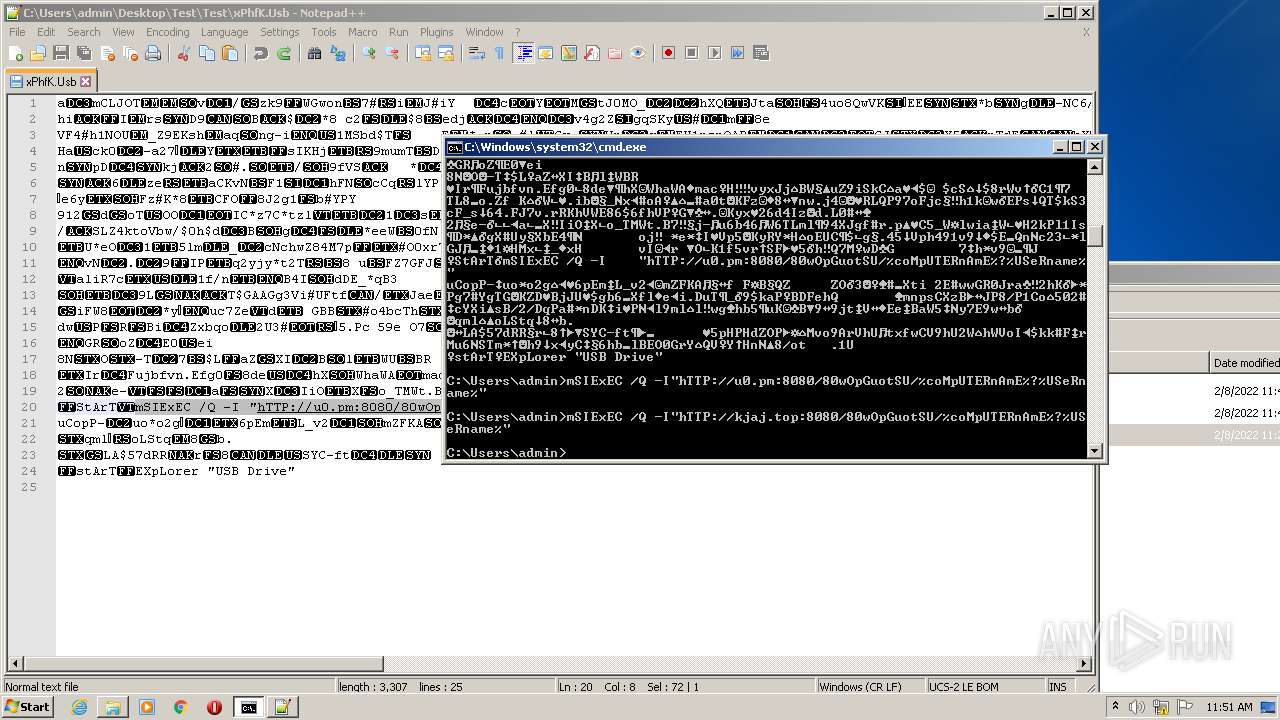Click the Close document toolbar icon

coord(107,53)
